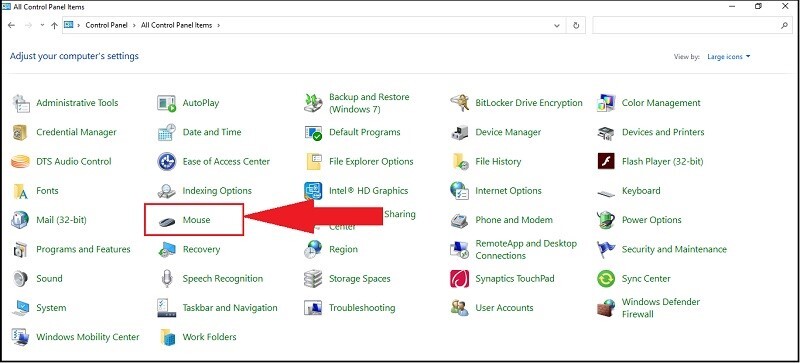Click the search magnifier button
Viewport: 800px width, 363px height.
(x=785, y=25)
